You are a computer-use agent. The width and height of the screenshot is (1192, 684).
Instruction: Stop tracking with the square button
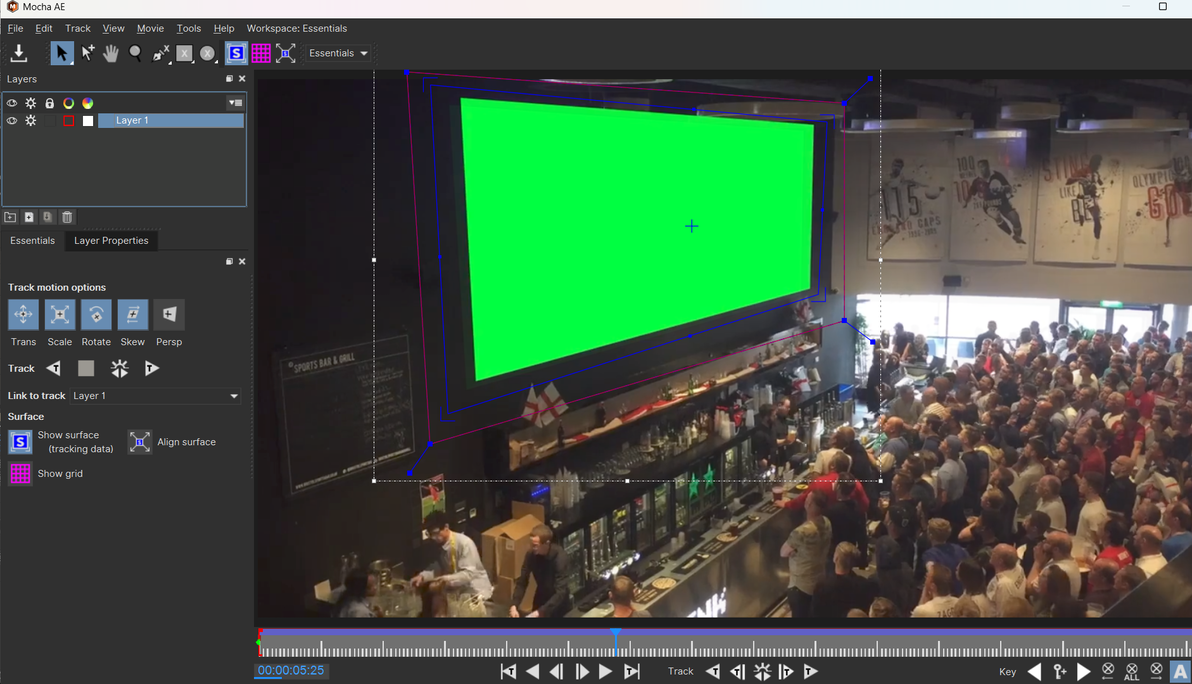[86, 369]
